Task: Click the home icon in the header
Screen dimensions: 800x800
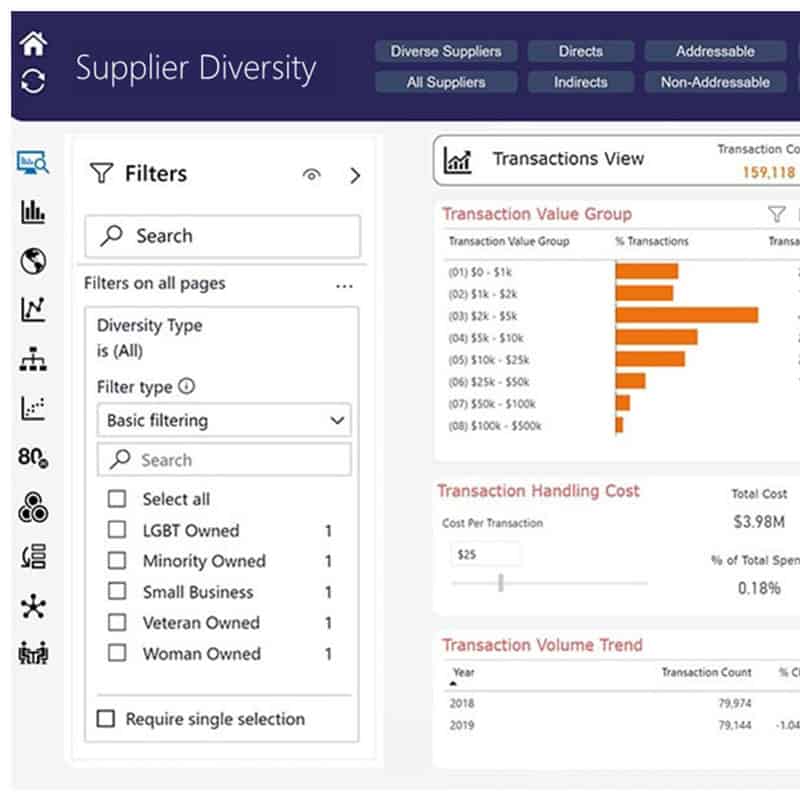Action: pos(34,44)
